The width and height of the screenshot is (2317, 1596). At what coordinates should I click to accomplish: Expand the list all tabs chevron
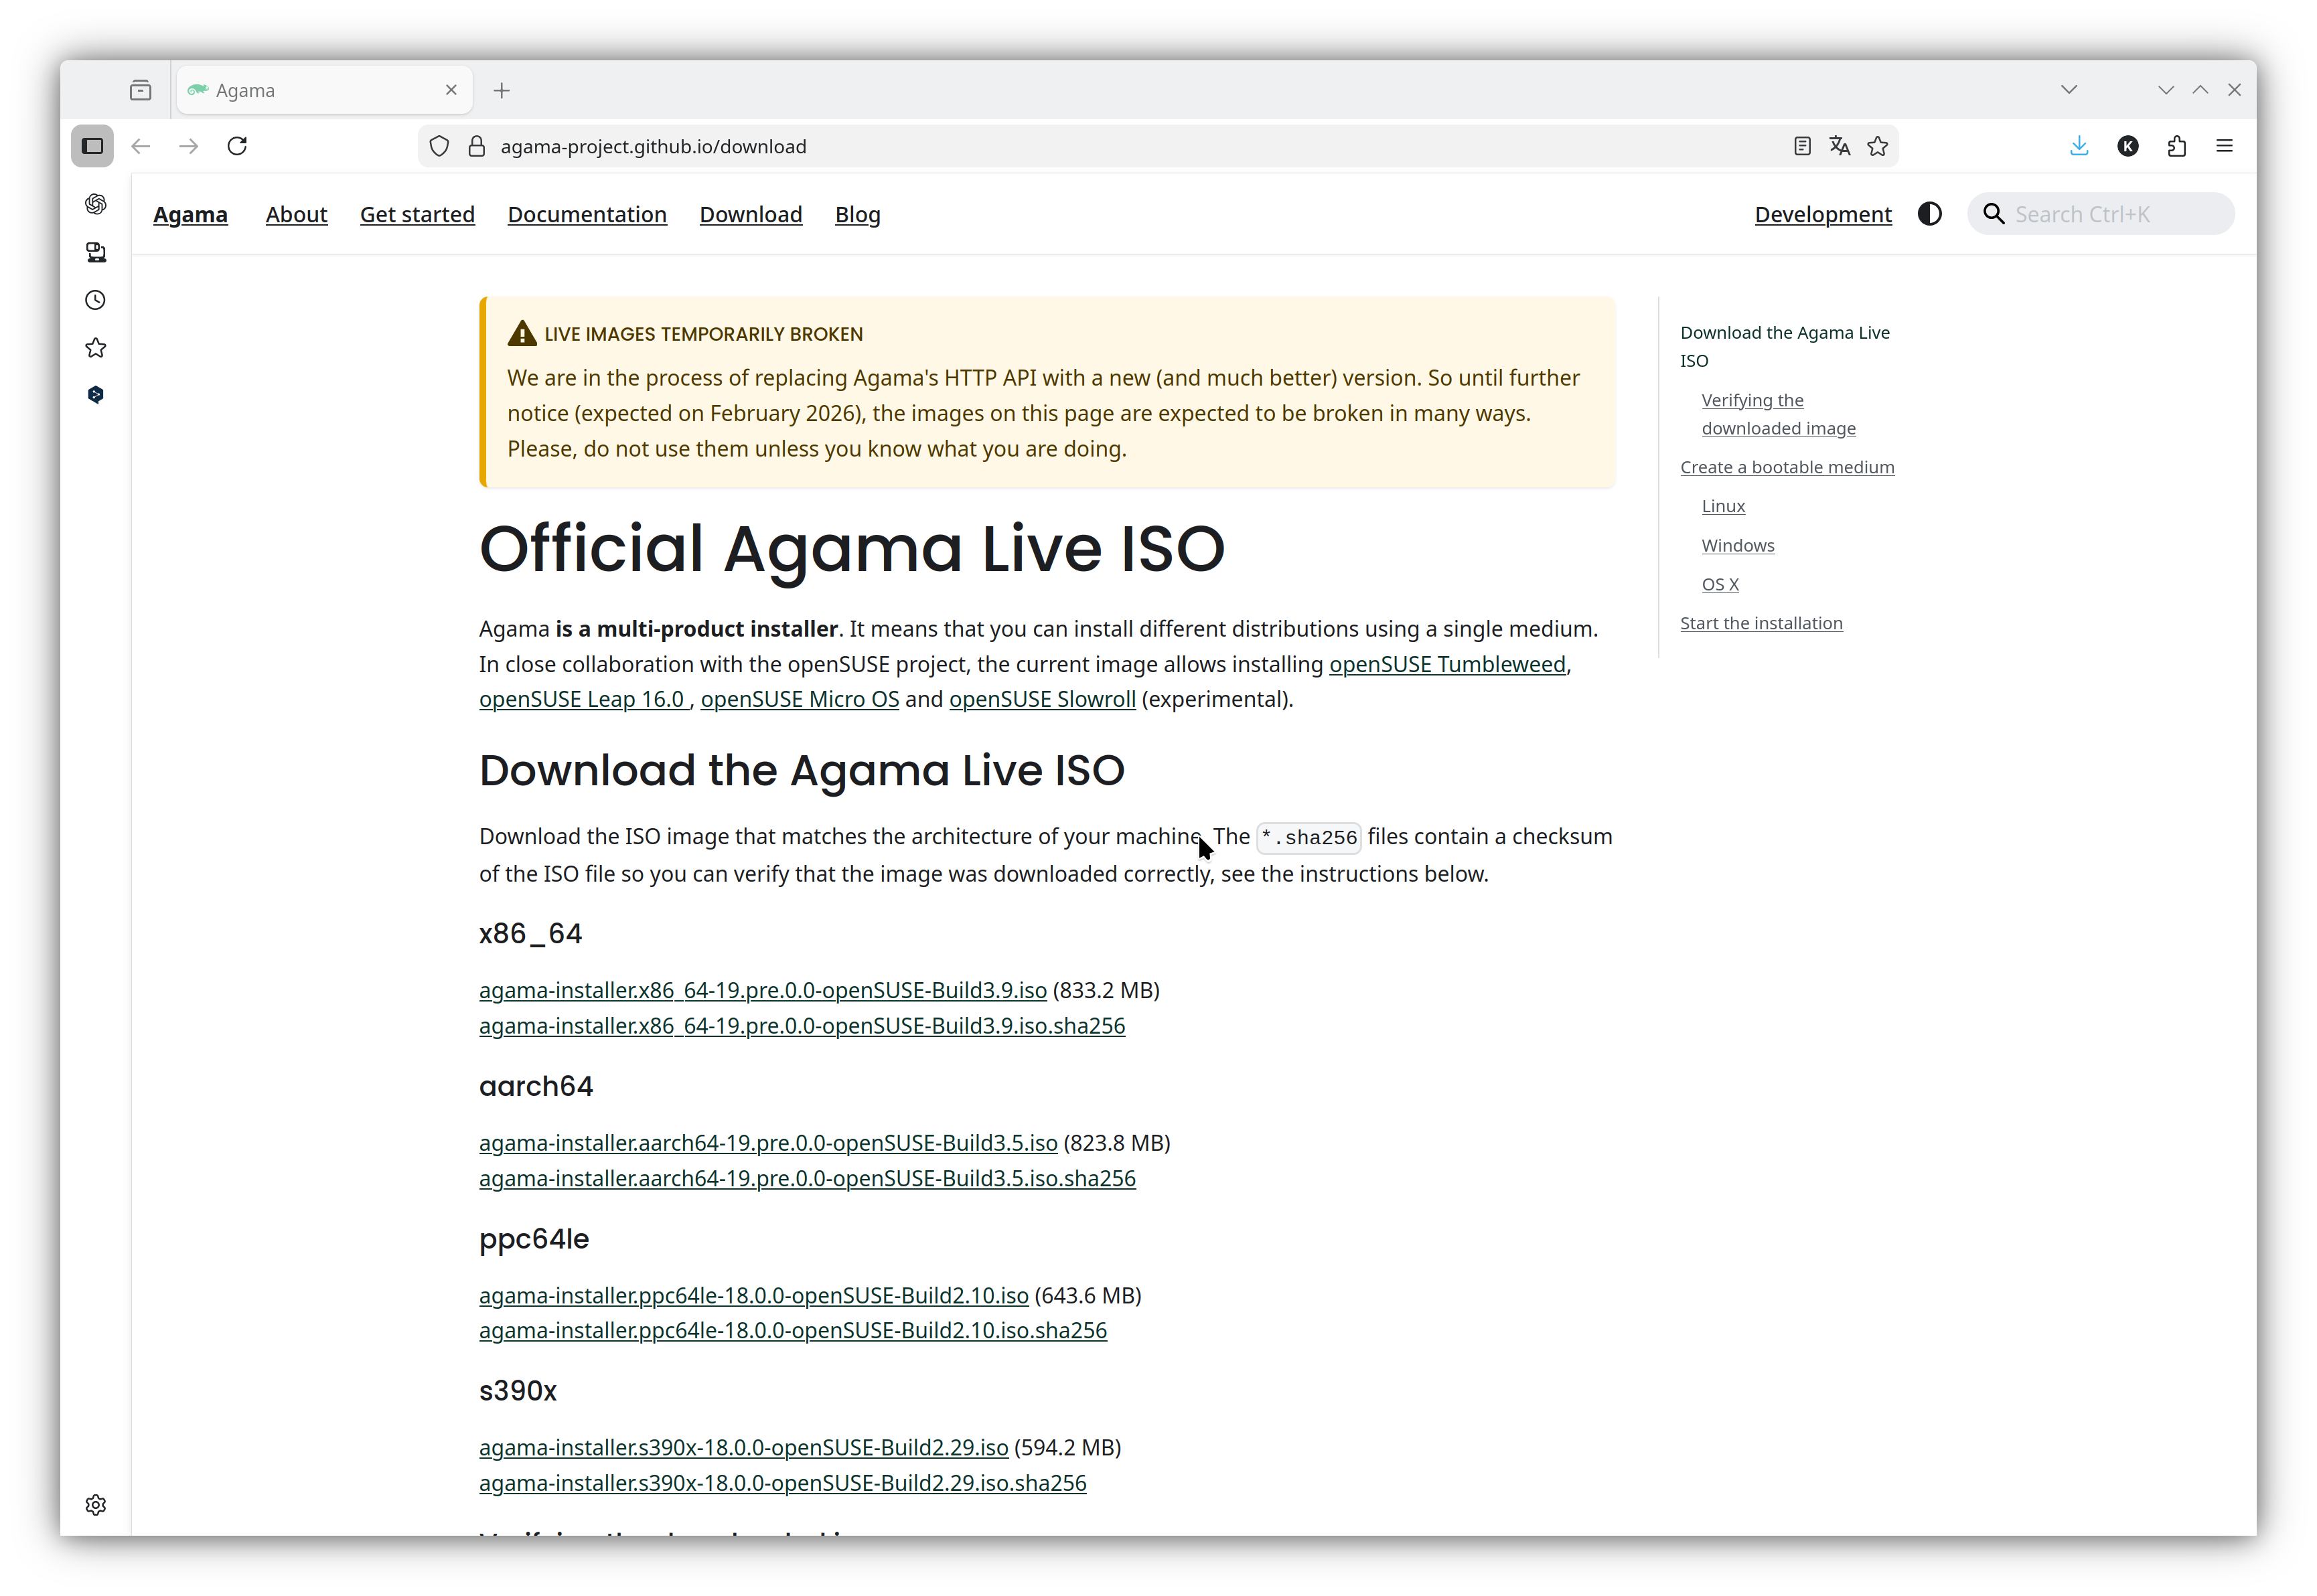click(x=2069, y=90)
